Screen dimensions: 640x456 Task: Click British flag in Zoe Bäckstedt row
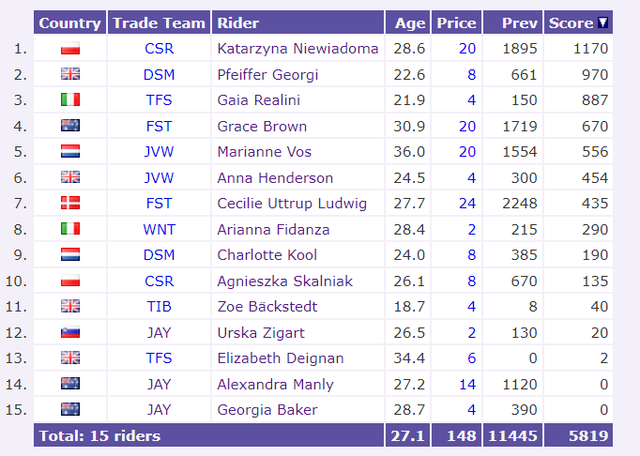70,306
